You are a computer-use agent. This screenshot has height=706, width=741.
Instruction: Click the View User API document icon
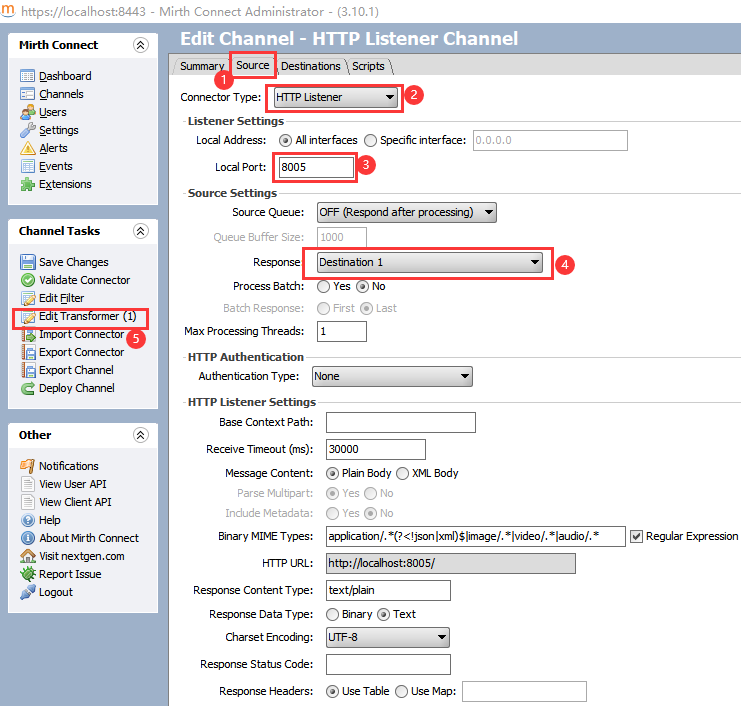tap(27, 484)
